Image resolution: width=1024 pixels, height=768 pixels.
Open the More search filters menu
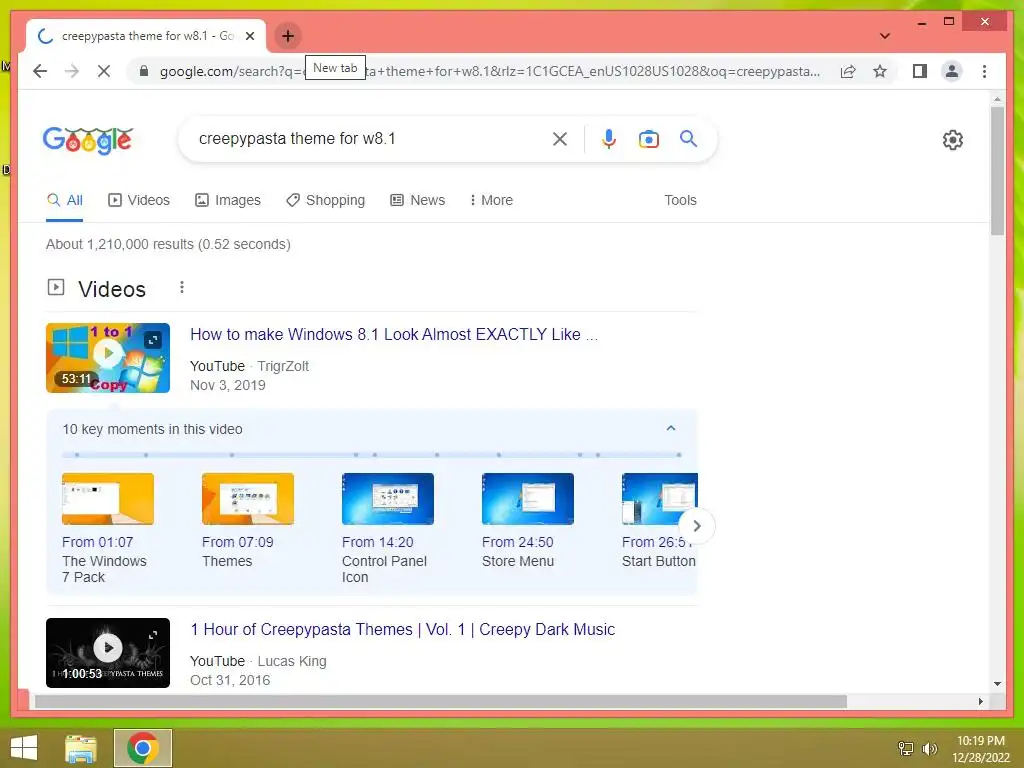pyautogui.click(x=491, y=200)
